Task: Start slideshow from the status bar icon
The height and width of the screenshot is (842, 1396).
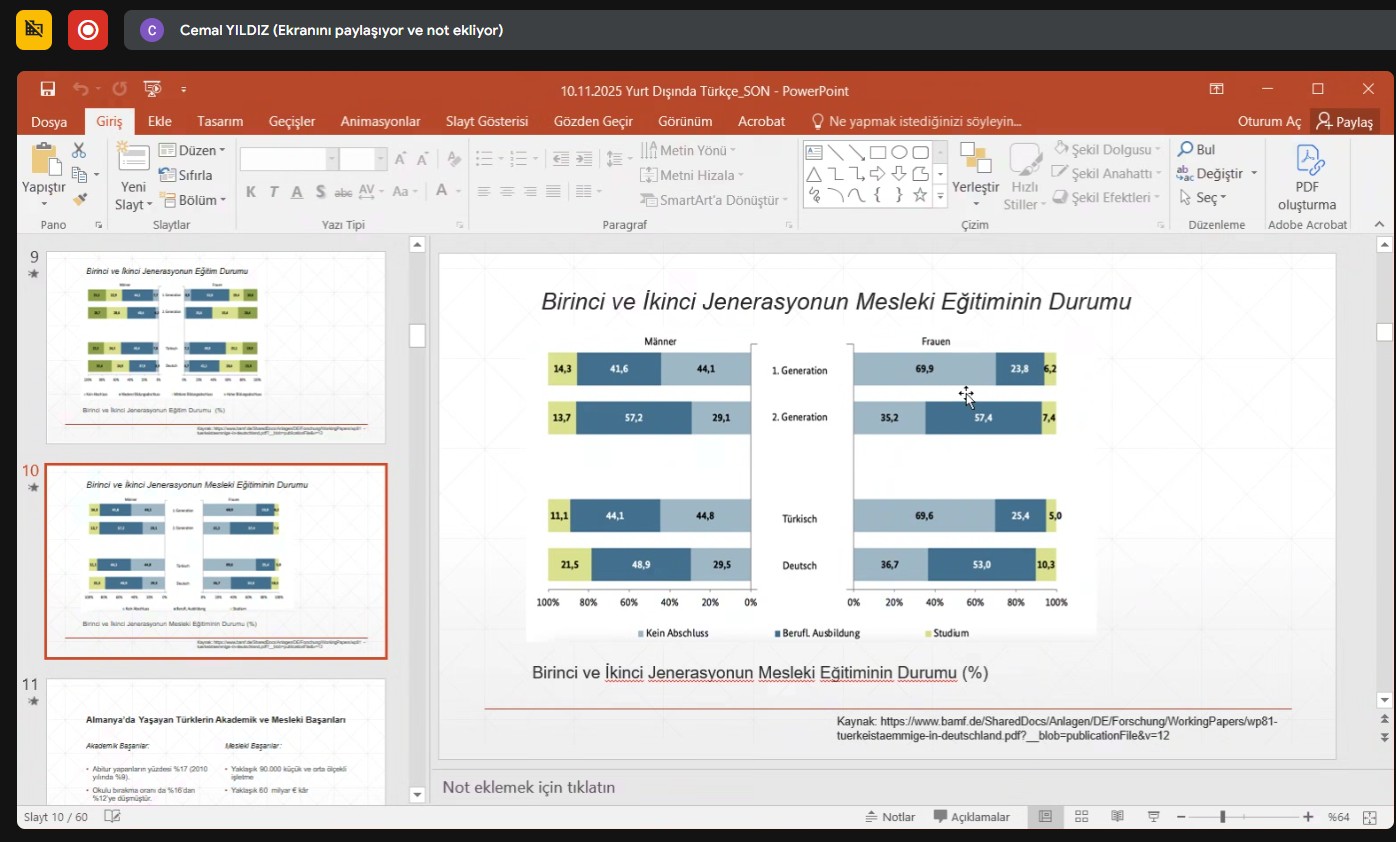Action: 1153,817
